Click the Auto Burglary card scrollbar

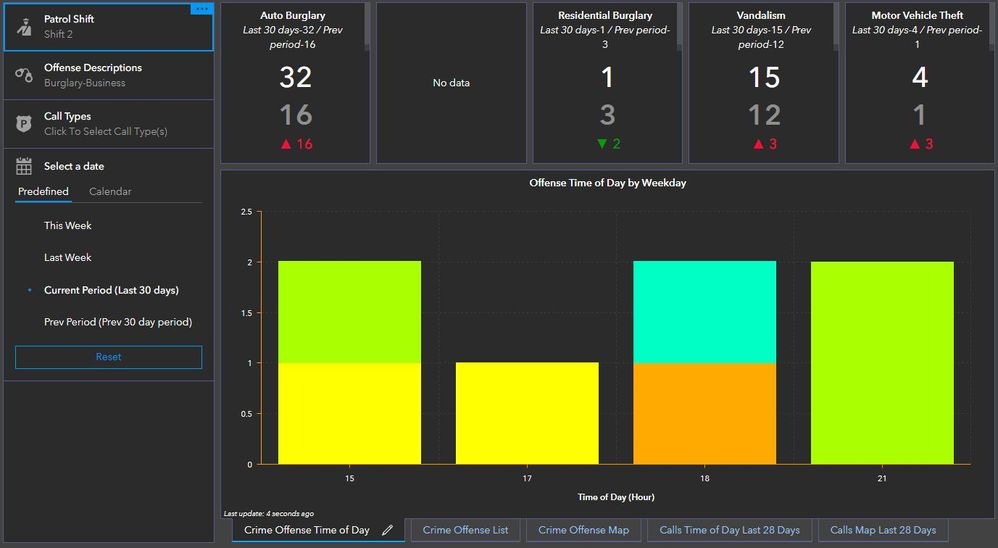click(x=367, y=25)
